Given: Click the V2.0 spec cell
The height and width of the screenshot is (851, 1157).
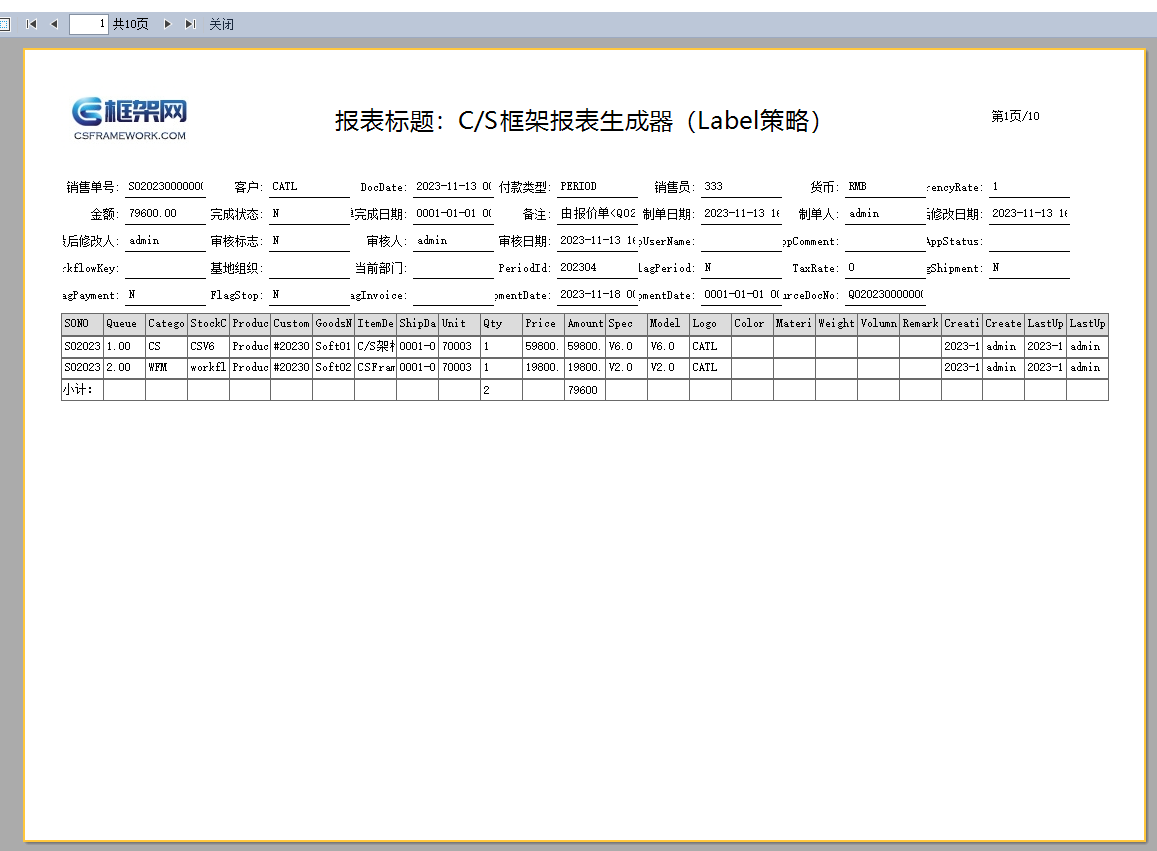Looking at the screenshot, I should pos(626,368).
